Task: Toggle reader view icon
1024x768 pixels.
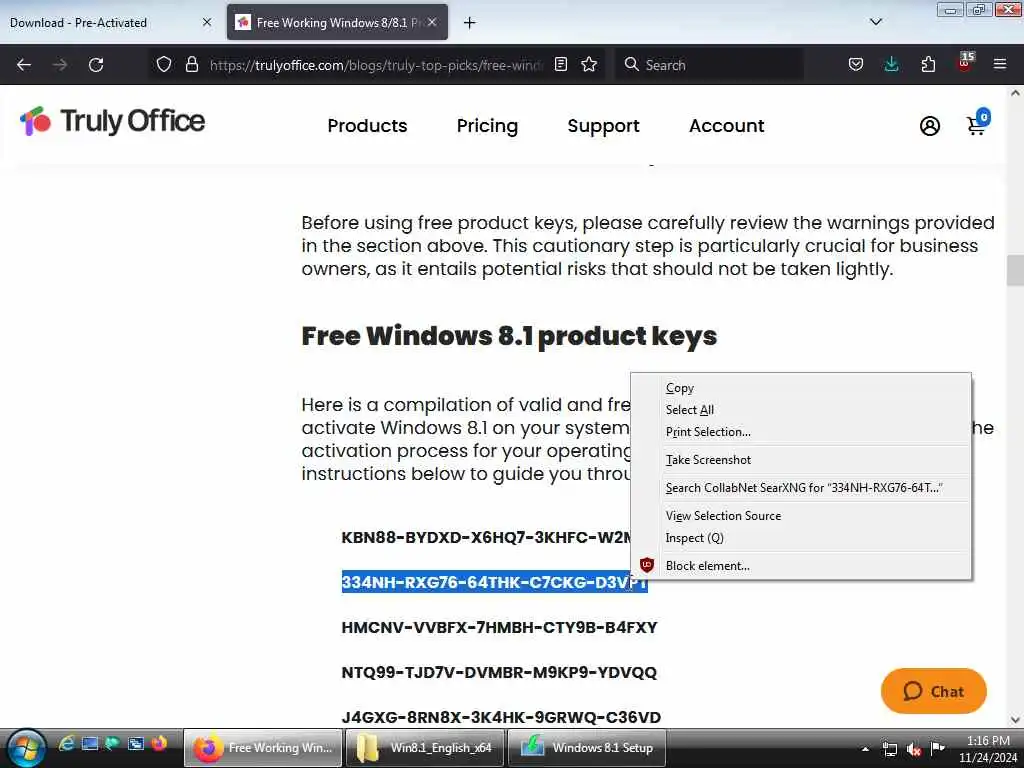Action: tap(560, 64)
